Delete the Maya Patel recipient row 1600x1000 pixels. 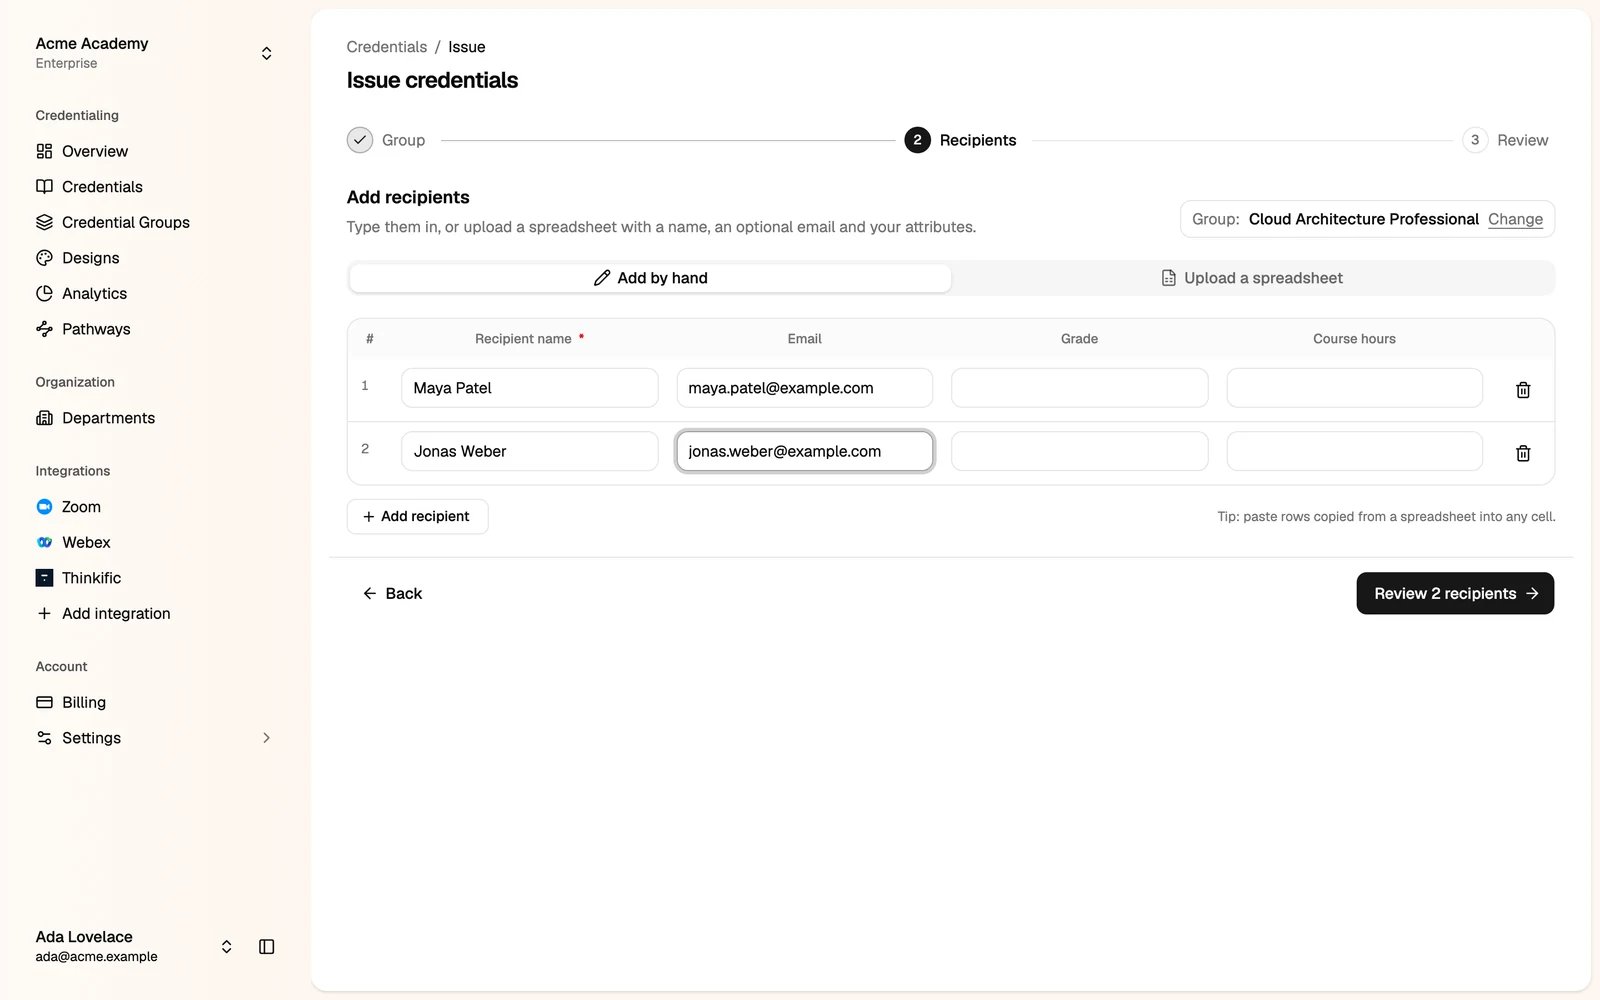[x=1522, y=389]
